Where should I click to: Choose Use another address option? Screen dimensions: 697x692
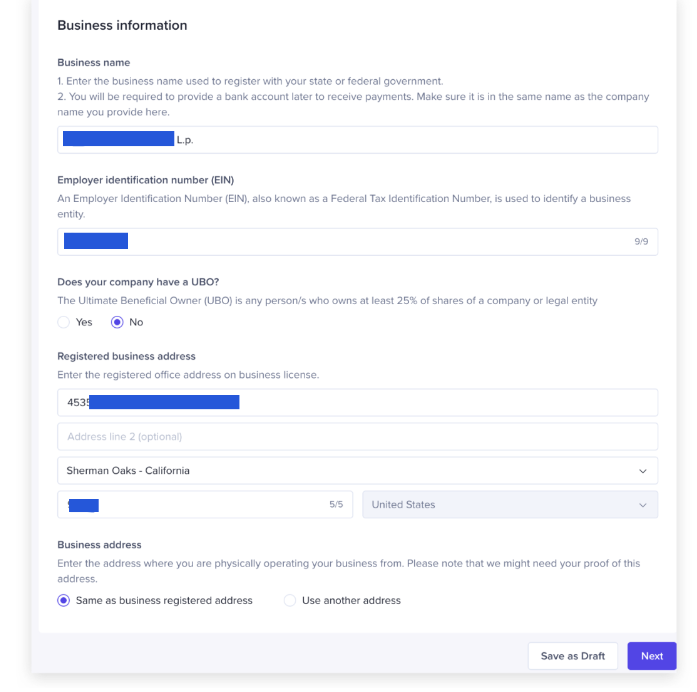290,601
